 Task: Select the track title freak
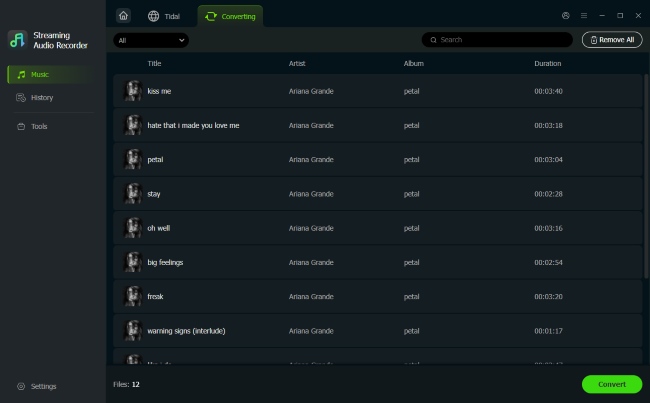click(155, 296)
